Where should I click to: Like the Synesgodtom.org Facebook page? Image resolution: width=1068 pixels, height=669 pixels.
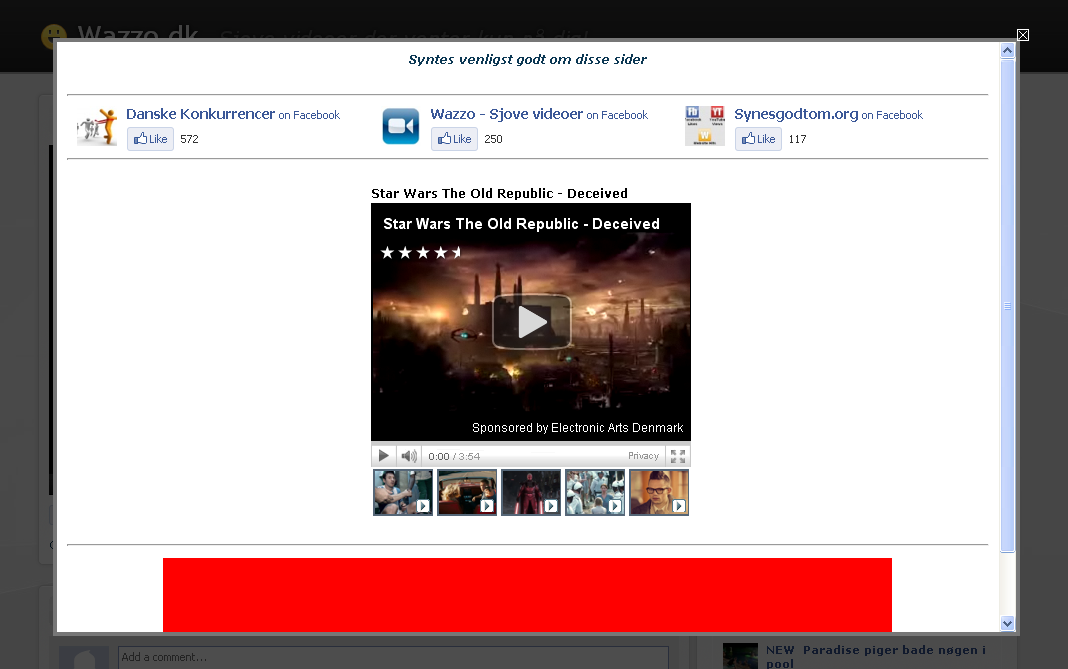pyautogui.click(x=758, y=139)
